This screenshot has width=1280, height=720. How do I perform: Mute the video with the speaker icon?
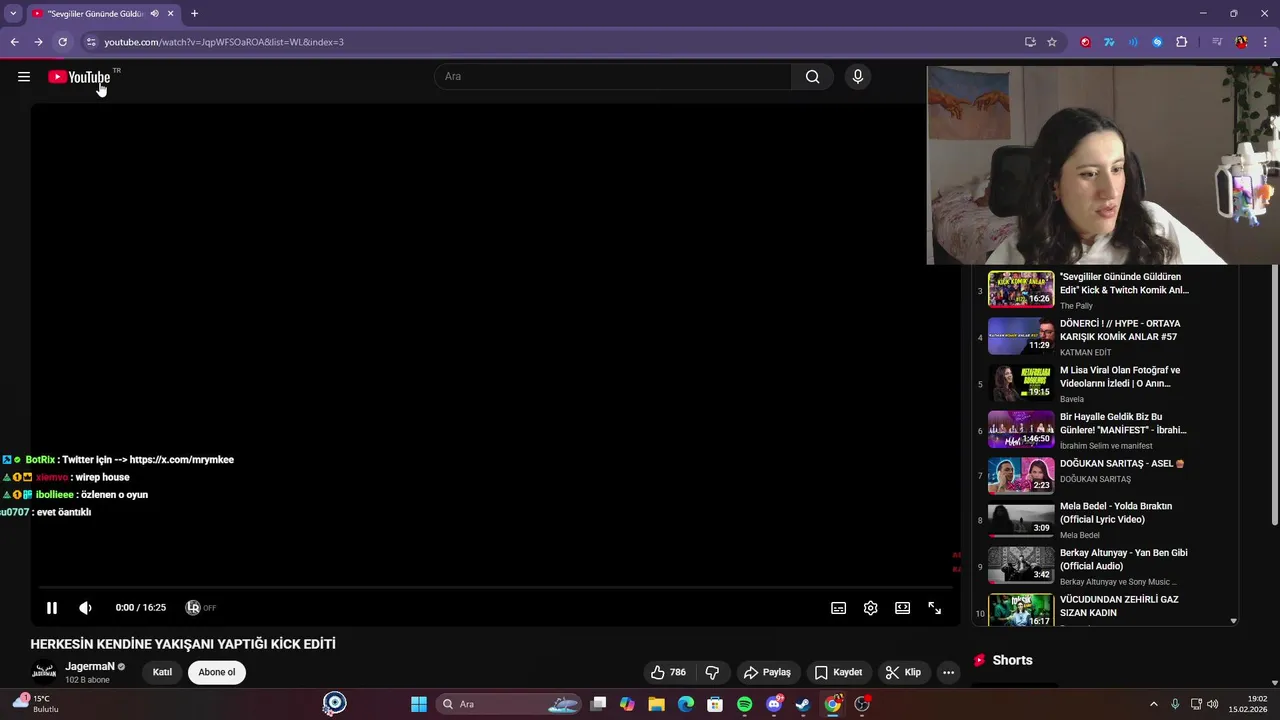coord(86,607)
